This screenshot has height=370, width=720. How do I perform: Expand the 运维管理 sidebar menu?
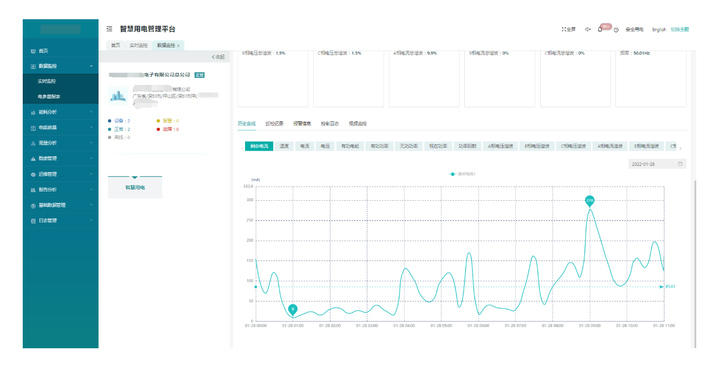click(91, 174)
